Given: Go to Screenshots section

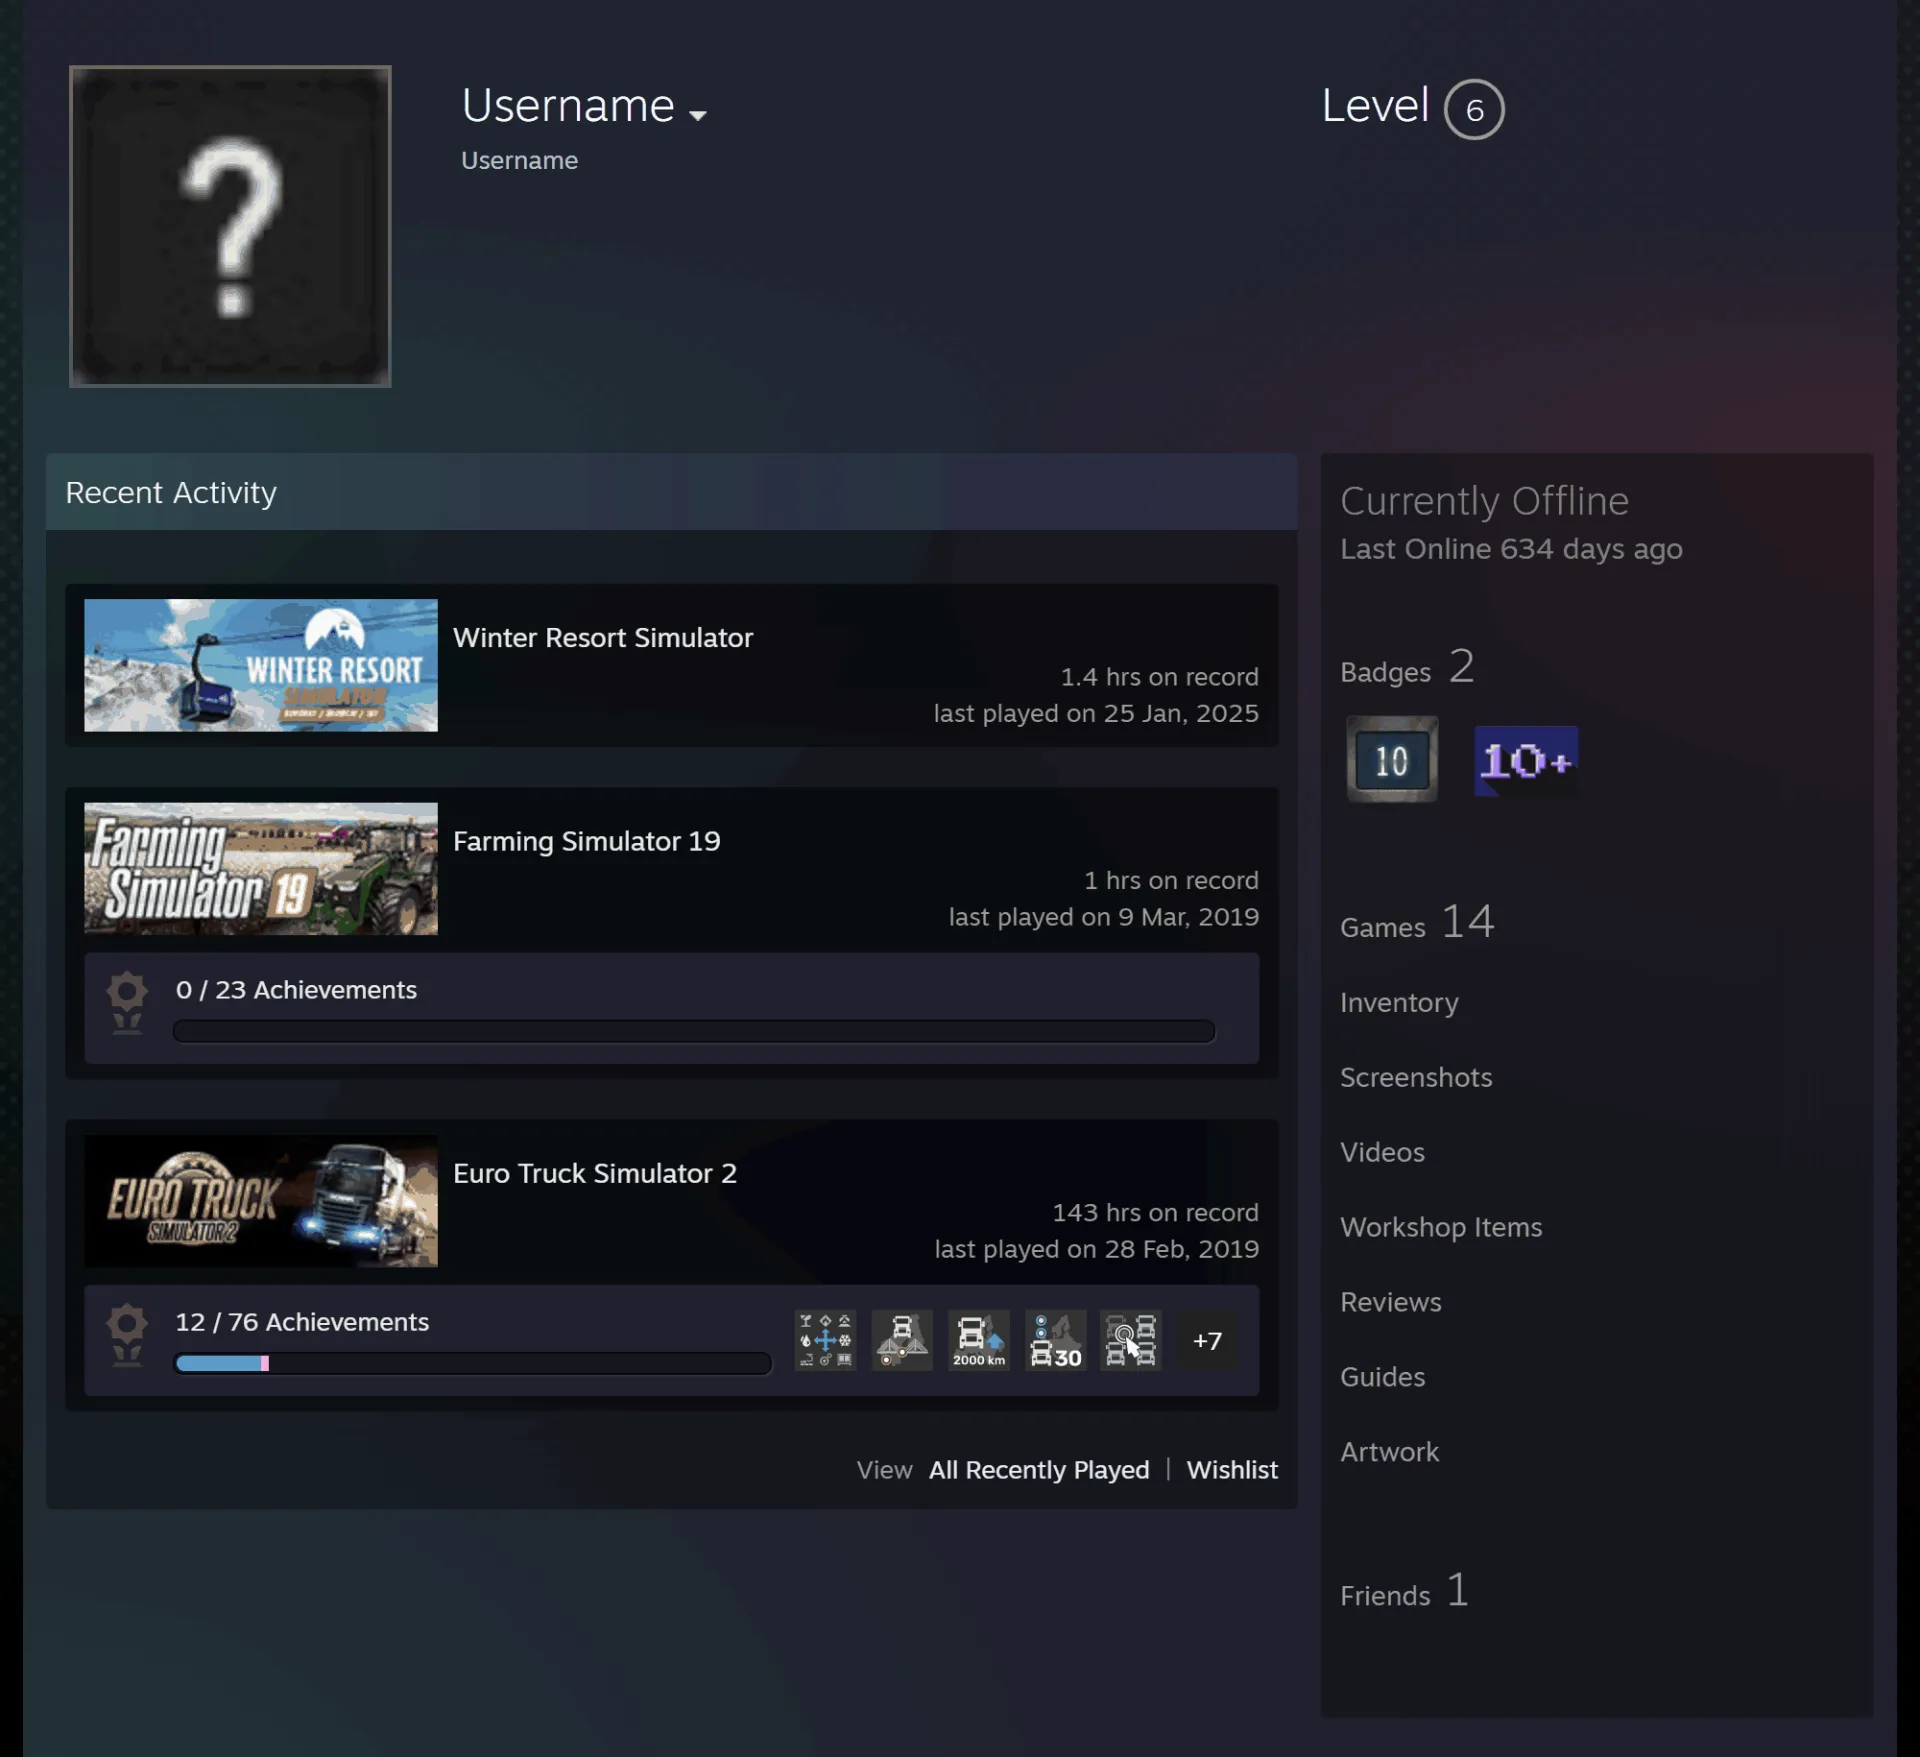Looking at the screenshot, I should point(1416,1077).
